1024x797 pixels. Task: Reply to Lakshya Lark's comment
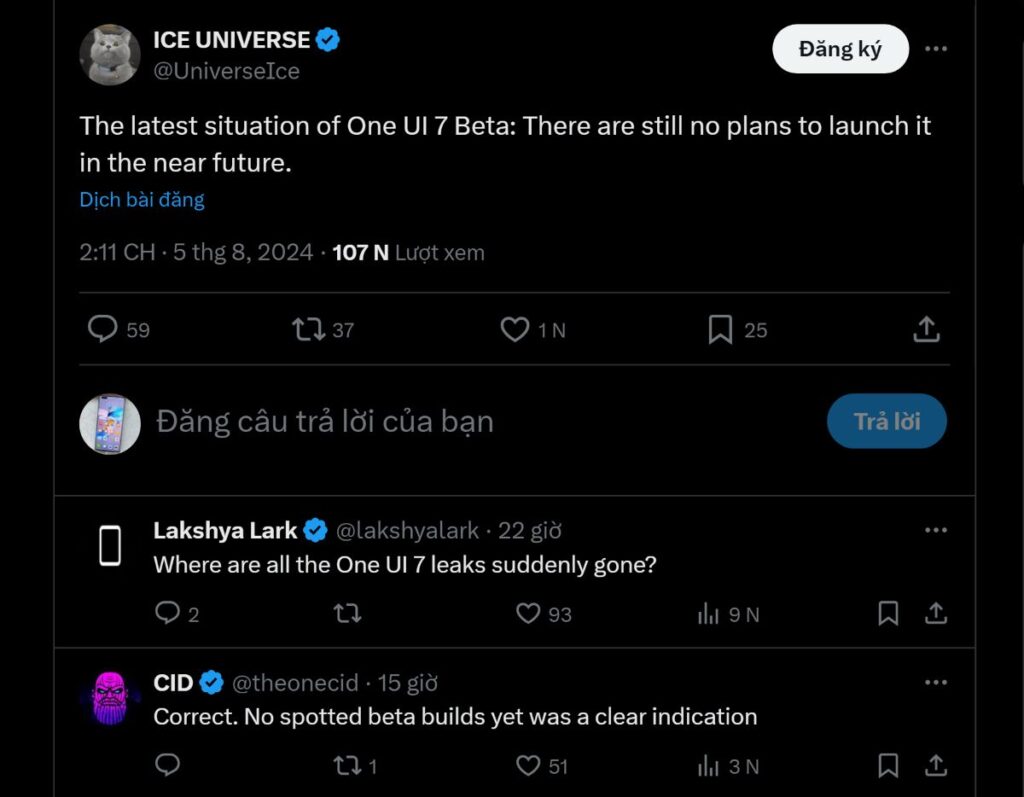pos(168,613)
